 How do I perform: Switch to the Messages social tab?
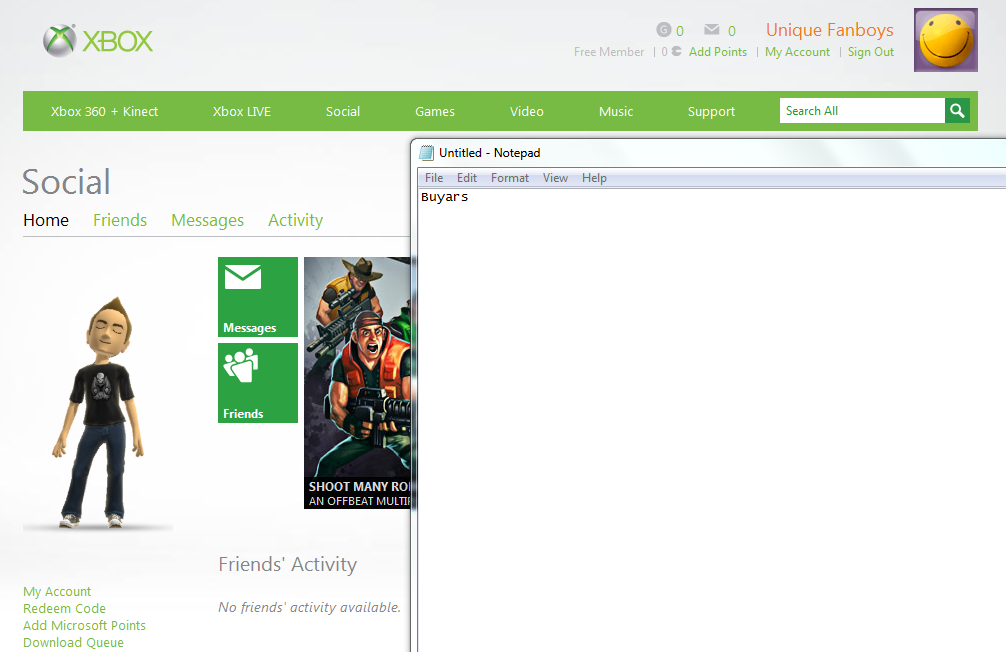tap(207, 220)
